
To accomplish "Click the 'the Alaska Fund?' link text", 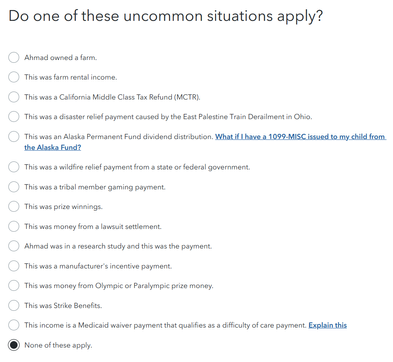I will click(53, 147).
